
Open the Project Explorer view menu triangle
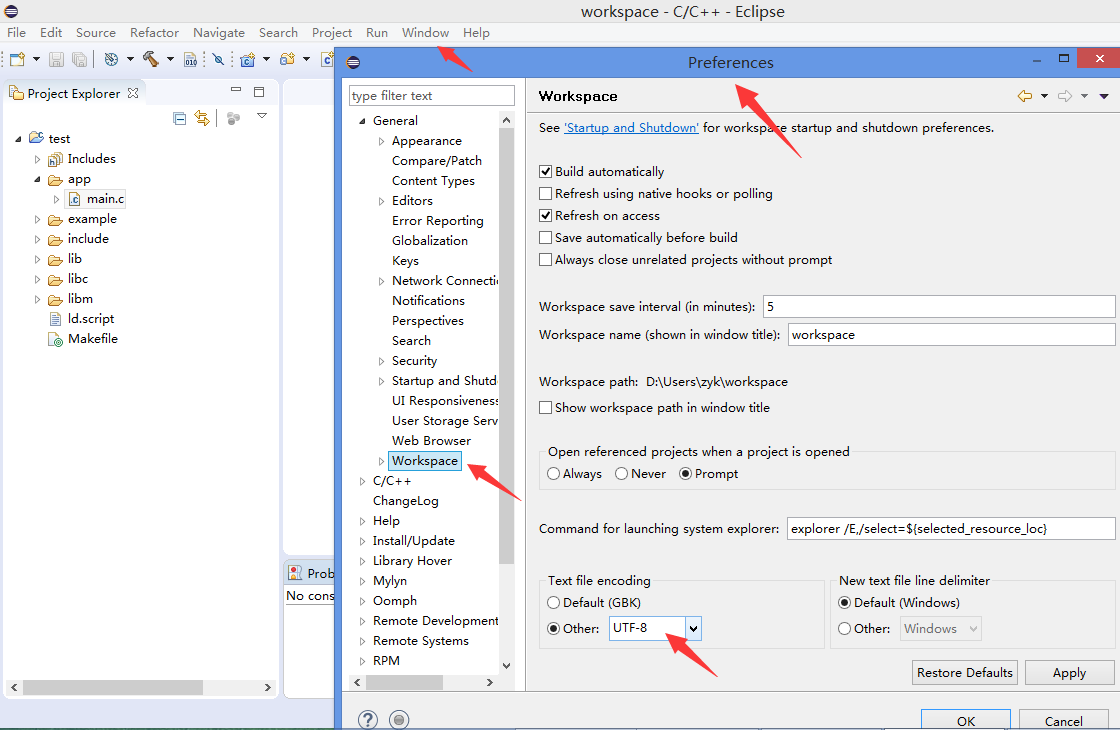click(x=262, y=116)
